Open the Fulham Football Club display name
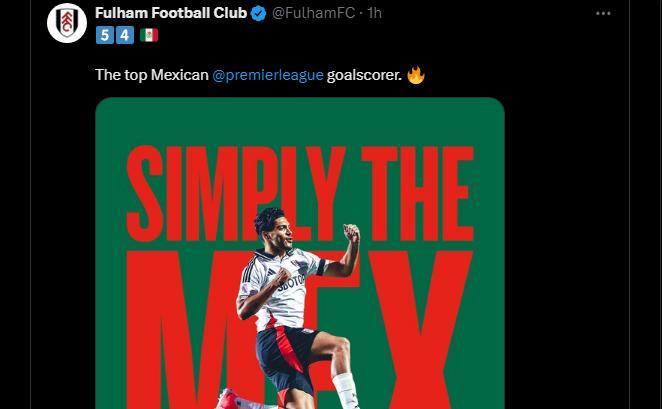The image size is (662, 409). tap(170, 13)
